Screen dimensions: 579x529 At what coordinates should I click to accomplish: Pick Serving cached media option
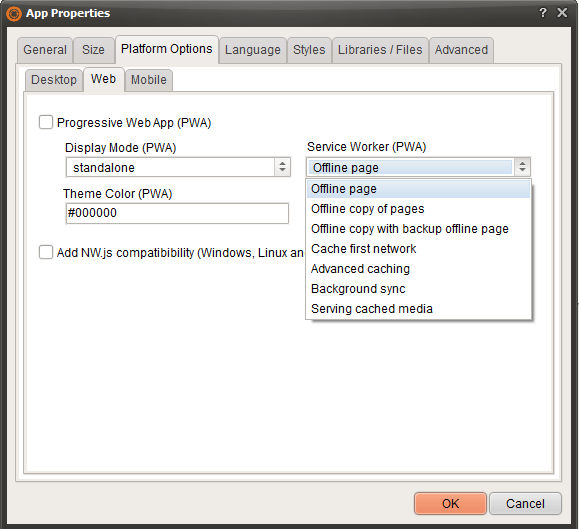pyautogui.click(x=418, y=309)
